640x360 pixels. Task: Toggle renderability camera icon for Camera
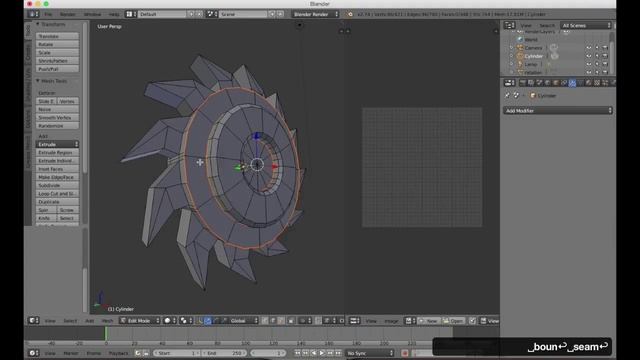(x=605, y=48)
